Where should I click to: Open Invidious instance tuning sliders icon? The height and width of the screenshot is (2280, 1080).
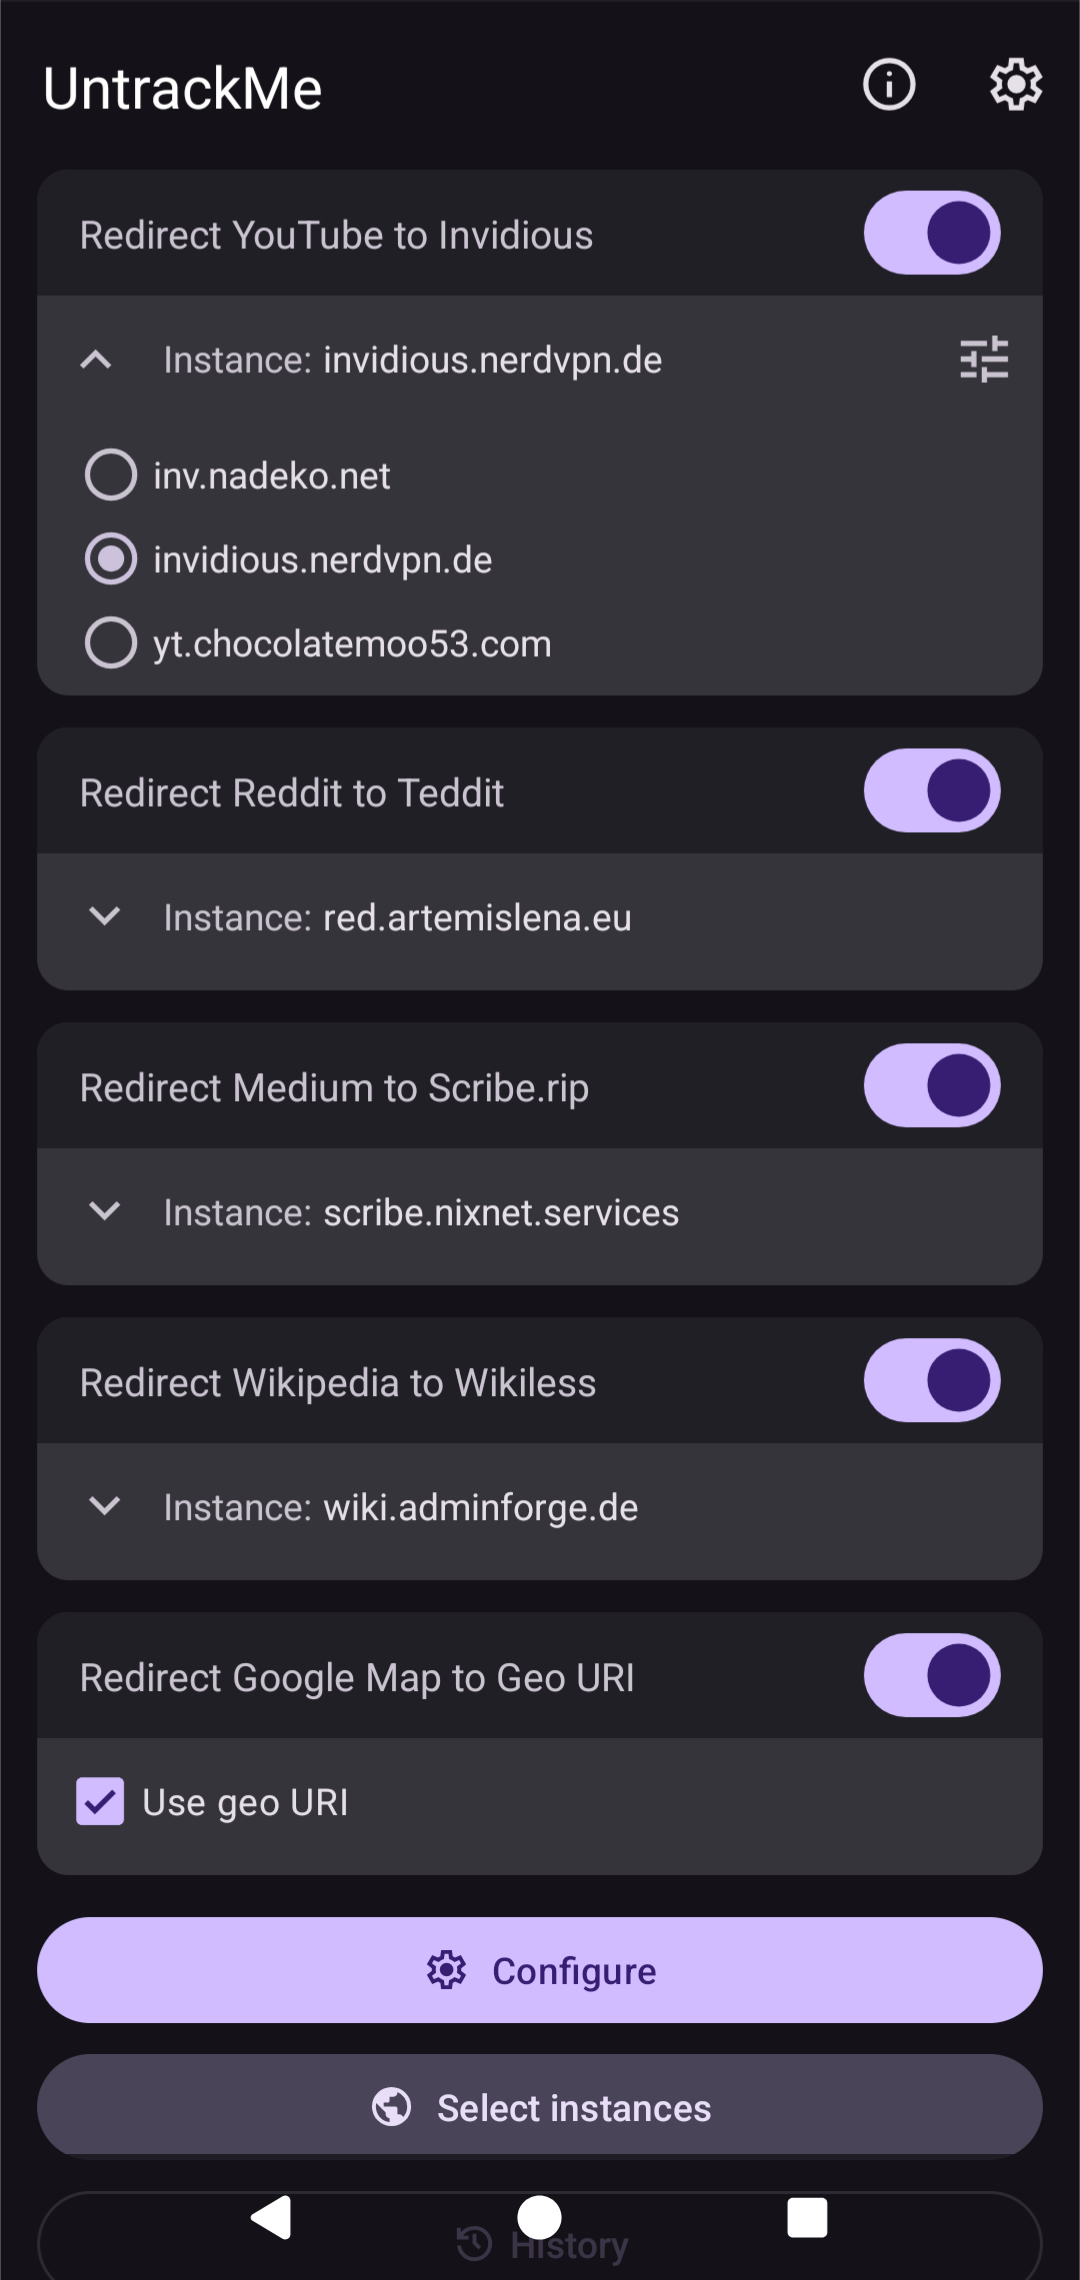point(984,360)
